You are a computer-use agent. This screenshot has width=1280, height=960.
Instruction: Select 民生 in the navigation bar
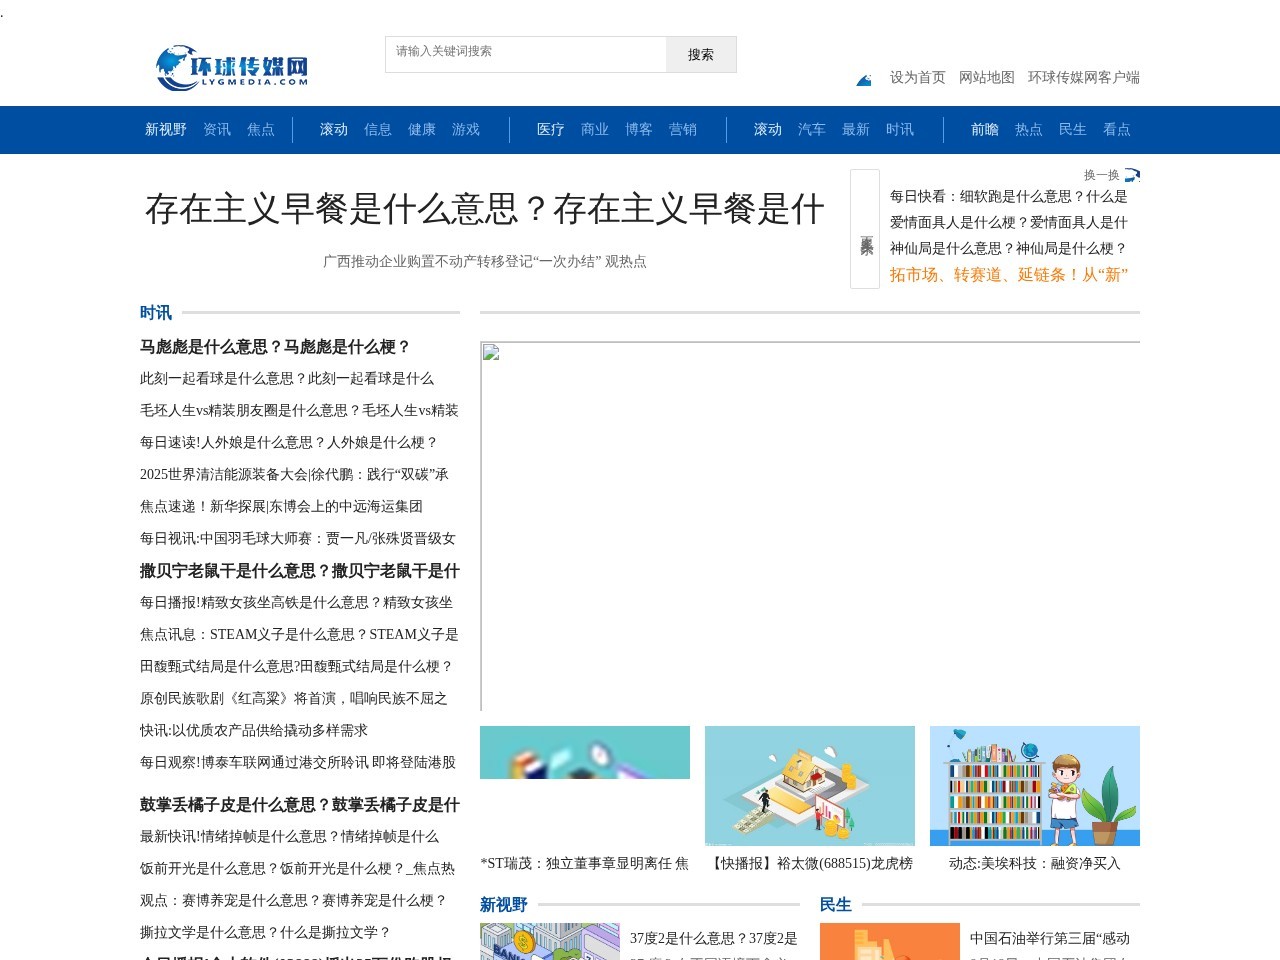[1073, 129]
